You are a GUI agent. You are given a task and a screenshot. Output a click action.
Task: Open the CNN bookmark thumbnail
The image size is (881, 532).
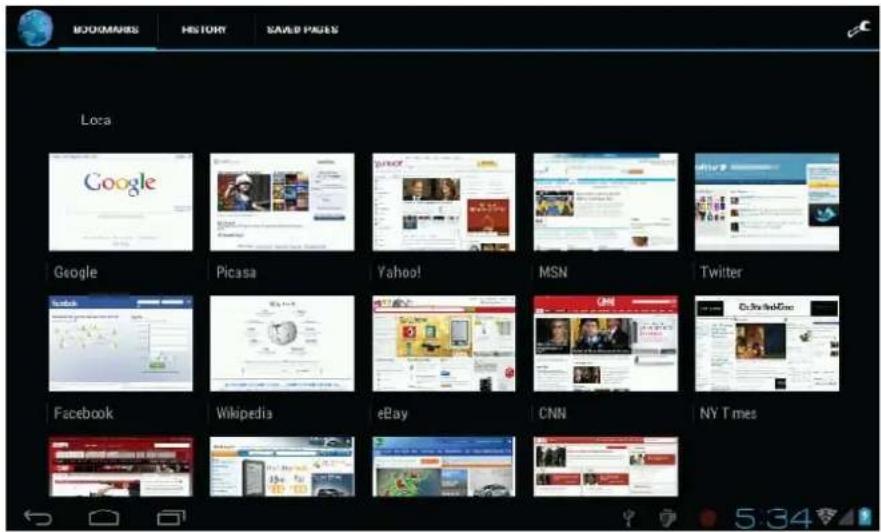(x=606, y=343)
